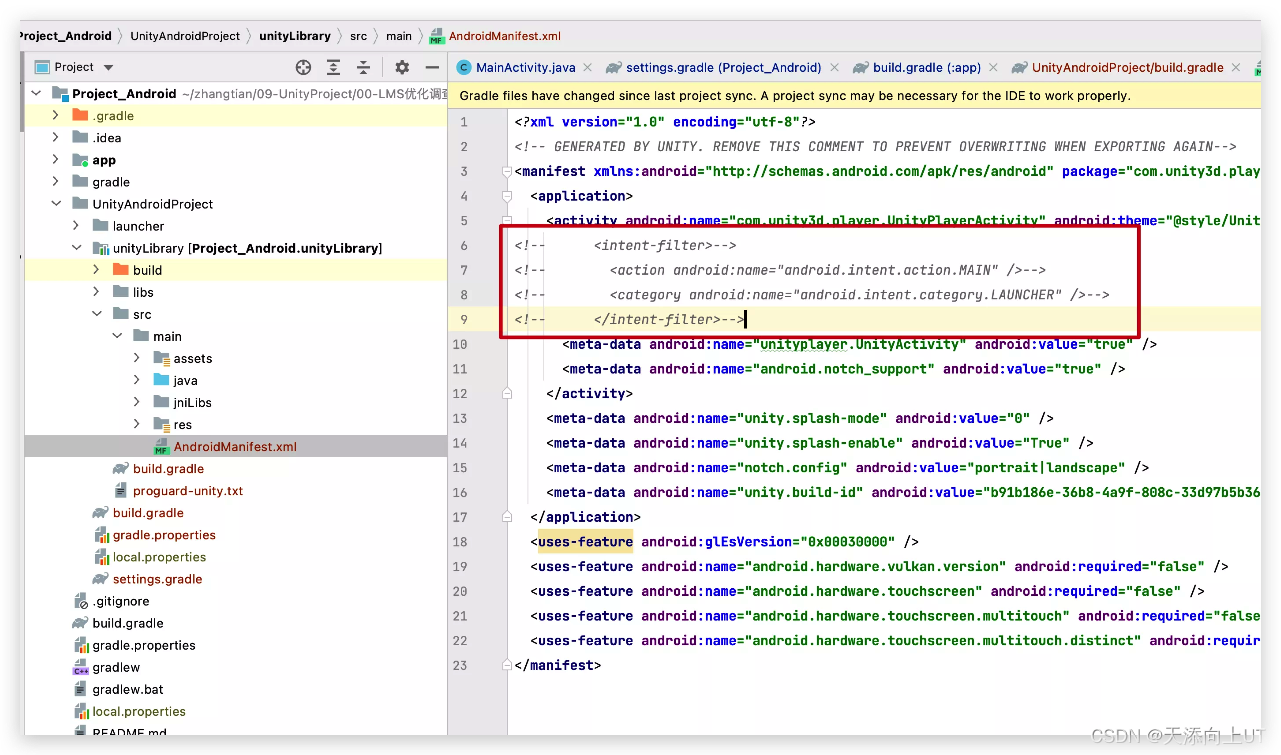Expand the build folder

point(96,270)
